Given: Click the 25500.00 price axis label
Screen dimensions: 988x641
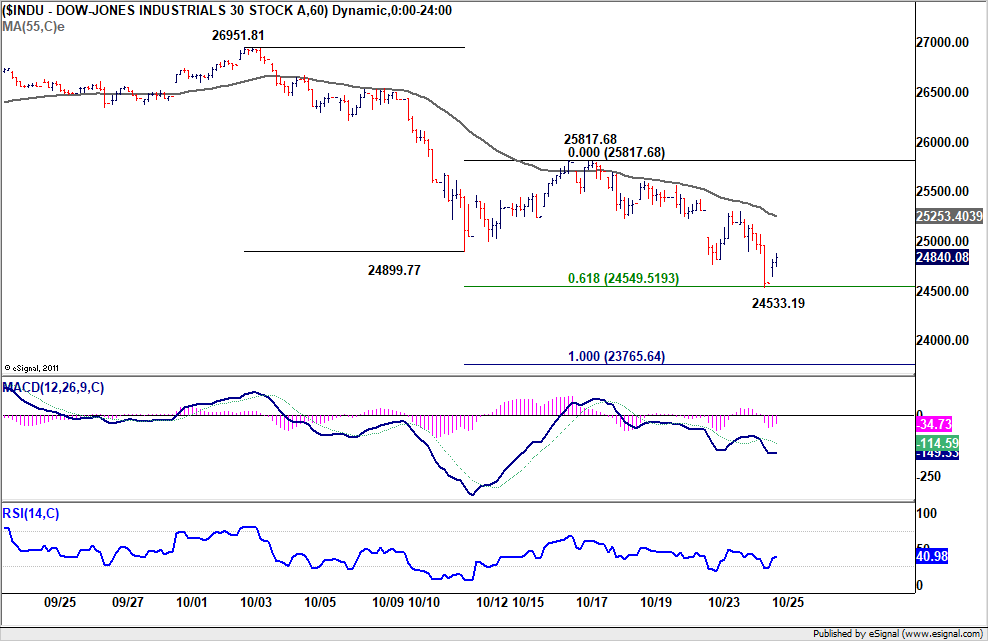Looking at the screenshot, I should (x=942, y=192).
